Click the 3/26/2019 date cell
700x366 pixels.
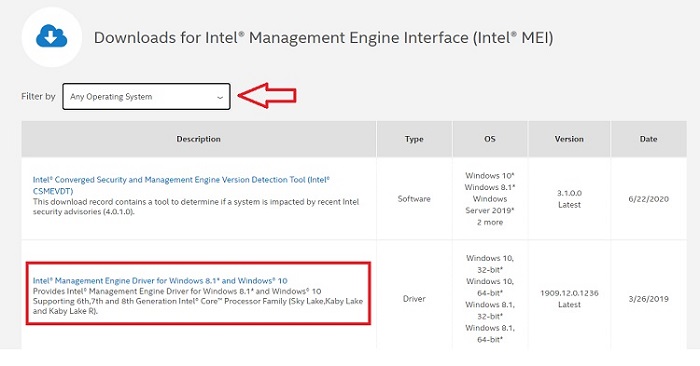coord(648,299)
